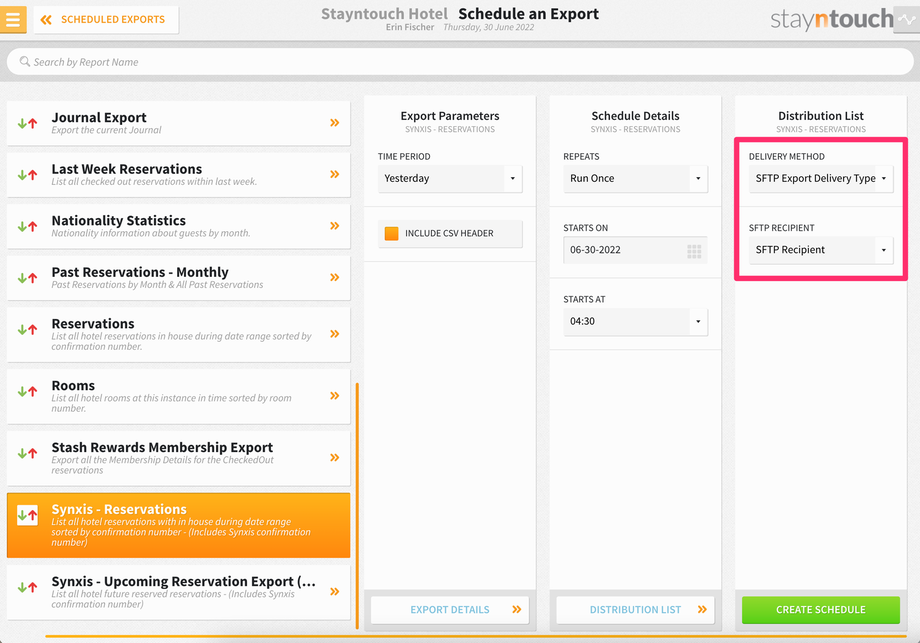
Task: Click the search magnifier icon
Action: click(25, 62)
